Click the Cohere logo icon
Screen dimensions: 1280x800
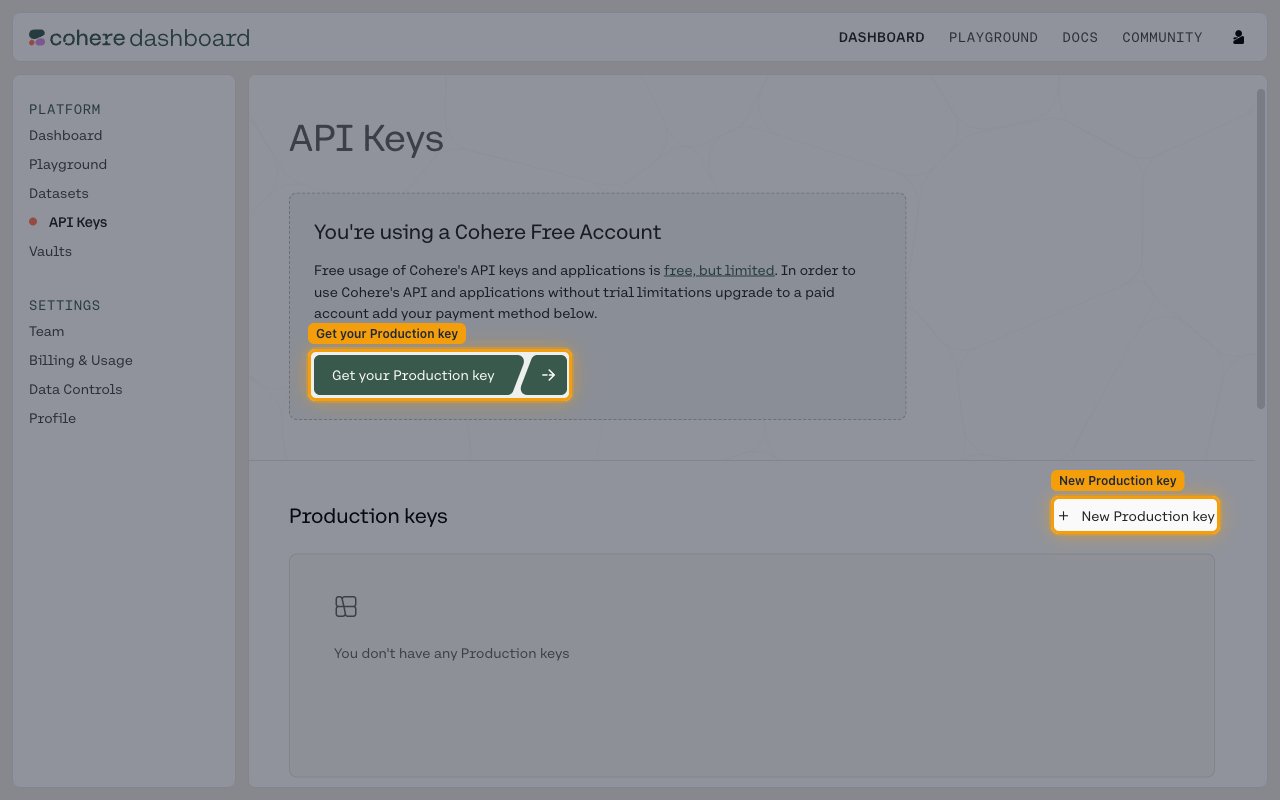point(37,38)
